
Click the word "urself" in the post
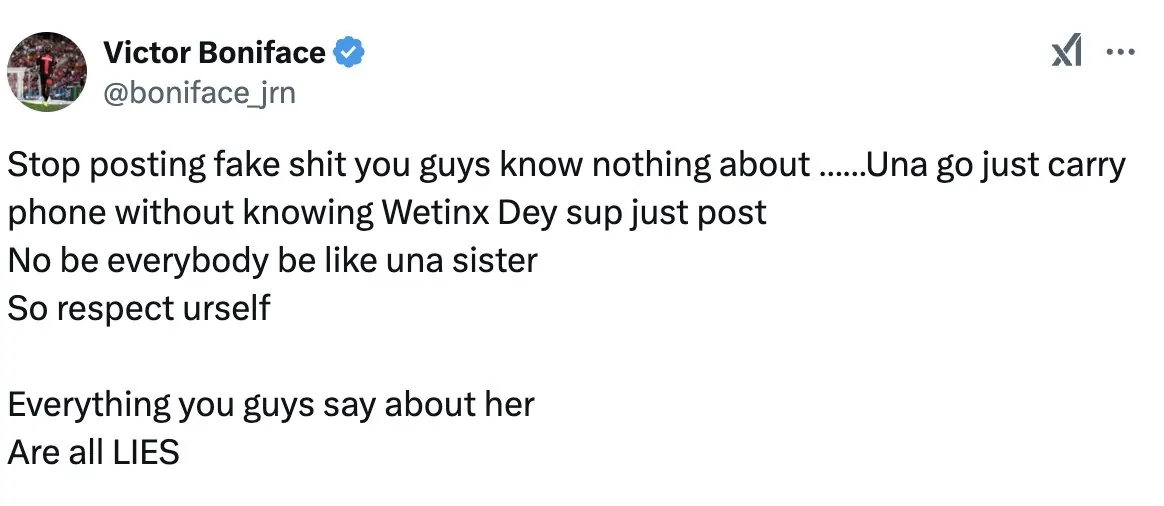[x=225, y=308]
